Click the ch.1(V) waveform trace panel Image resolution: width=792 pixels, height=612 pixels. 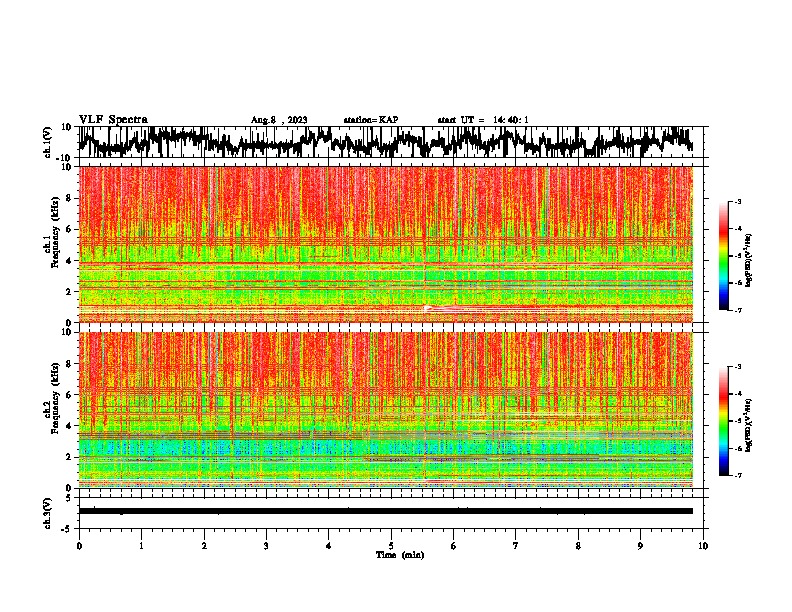(391, 142)
